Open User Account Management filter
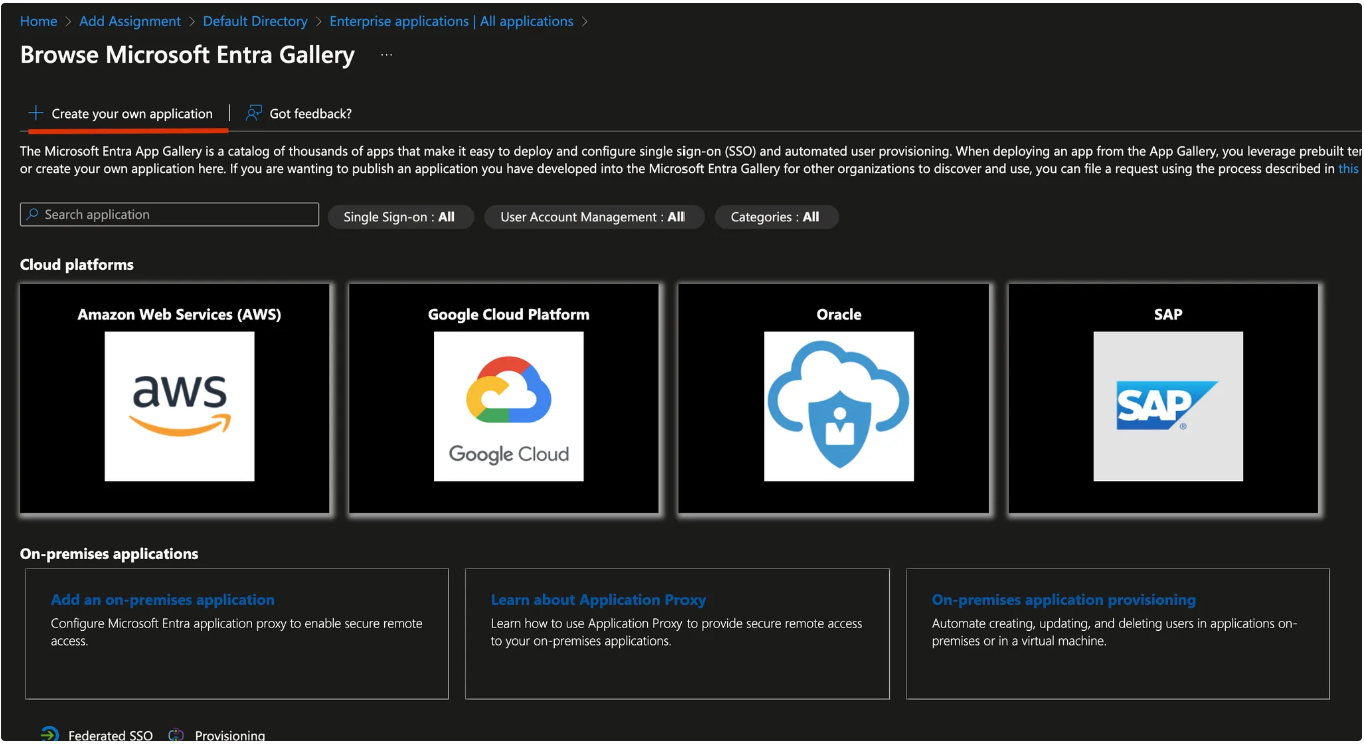Screen dimensions: 1364x744 tap(593, 217)
